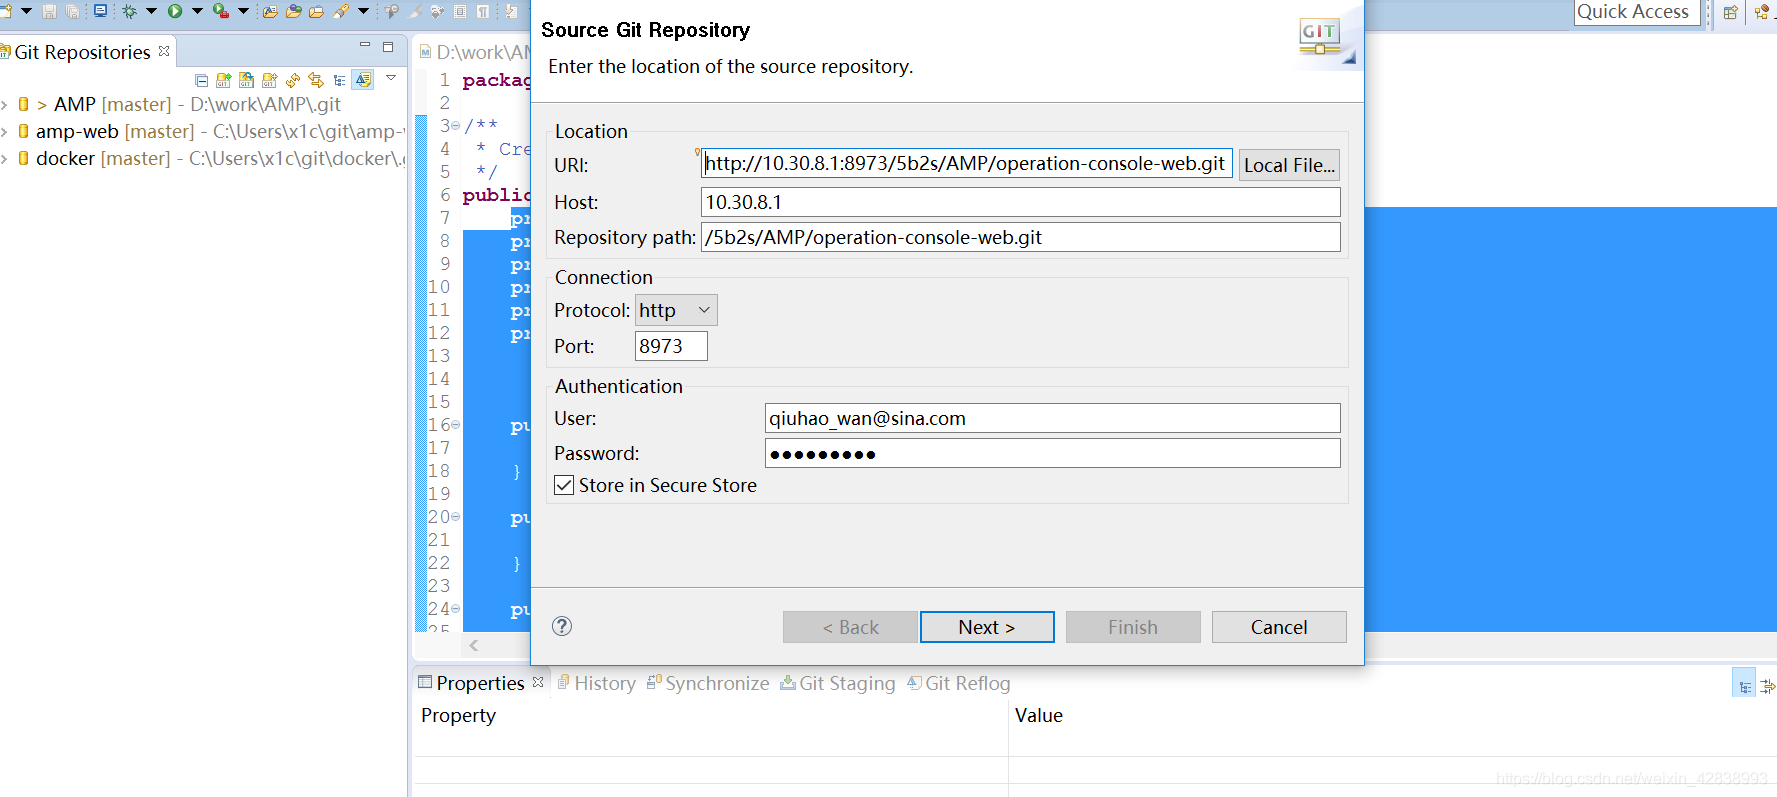Click the Host input field
Image resolution: width=1777 pixels, height=797 pixels.
point(1021,202)
